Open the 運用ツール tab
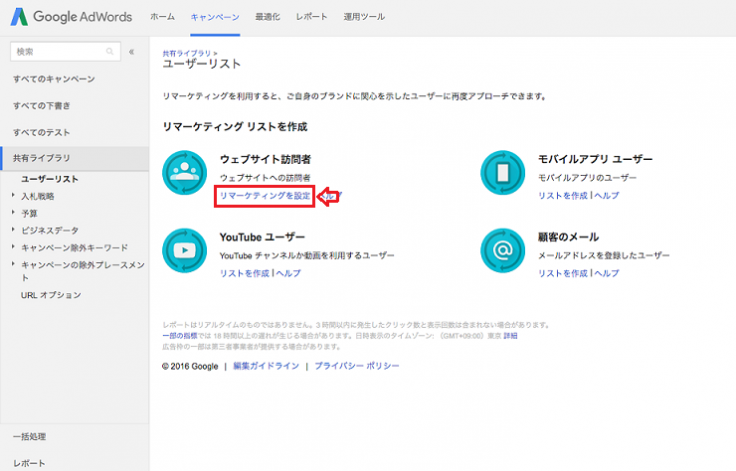The image size is (736, 471). 364,17
